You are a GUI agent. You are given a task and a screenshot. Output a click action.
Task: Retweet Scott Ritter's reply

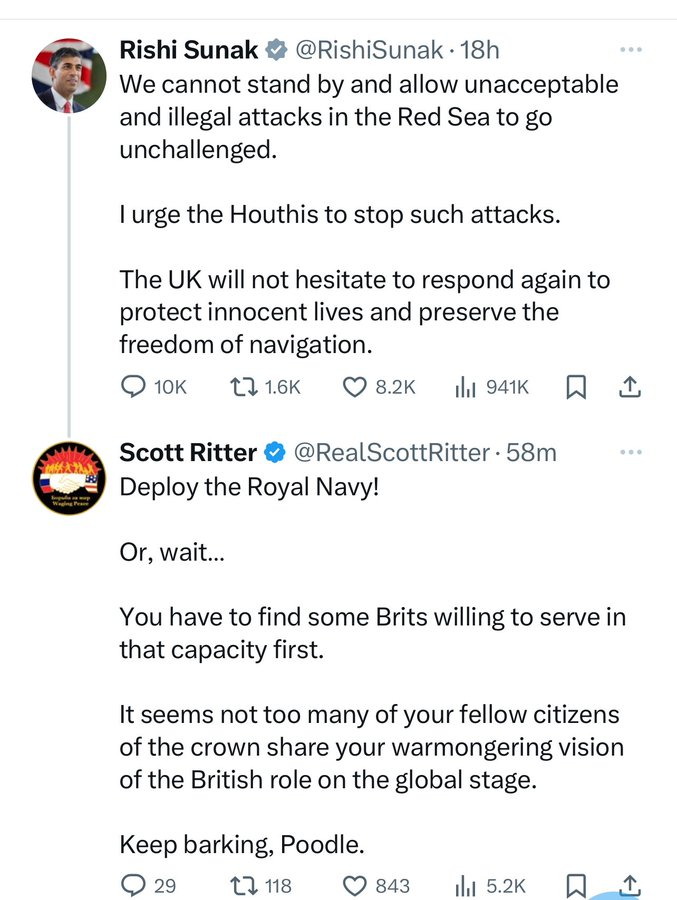pyautogui.click(x=242, y=885)
